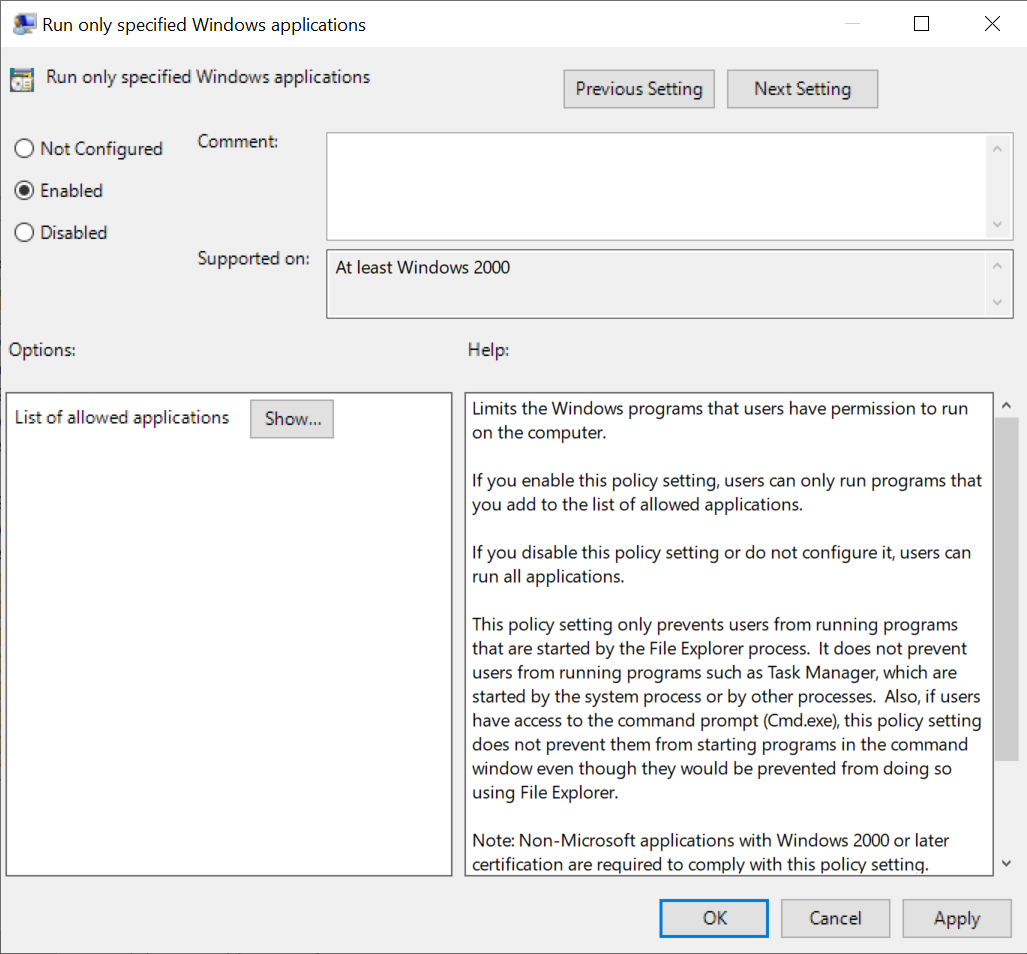Navigate to the Next Setting
Viewport: 1027px width, 954px height.
coord(802,89)
